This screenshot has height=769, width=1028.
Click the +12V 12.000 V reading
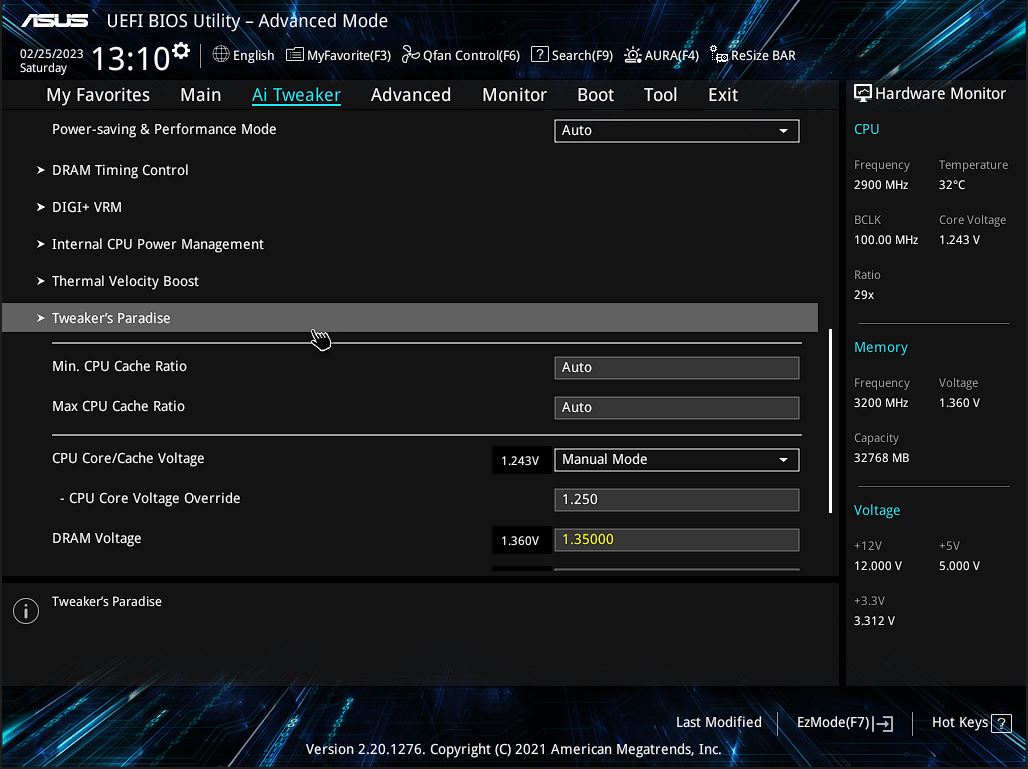point(877,566)
